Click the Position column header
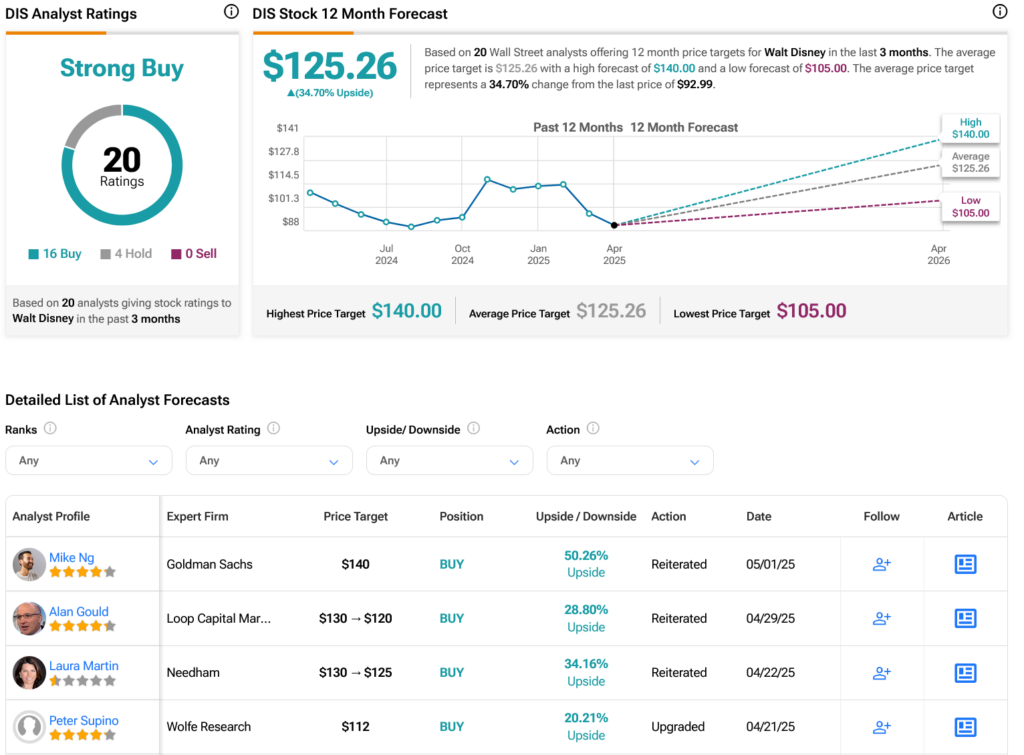1024x755 pixels. (x=461, y=516)
